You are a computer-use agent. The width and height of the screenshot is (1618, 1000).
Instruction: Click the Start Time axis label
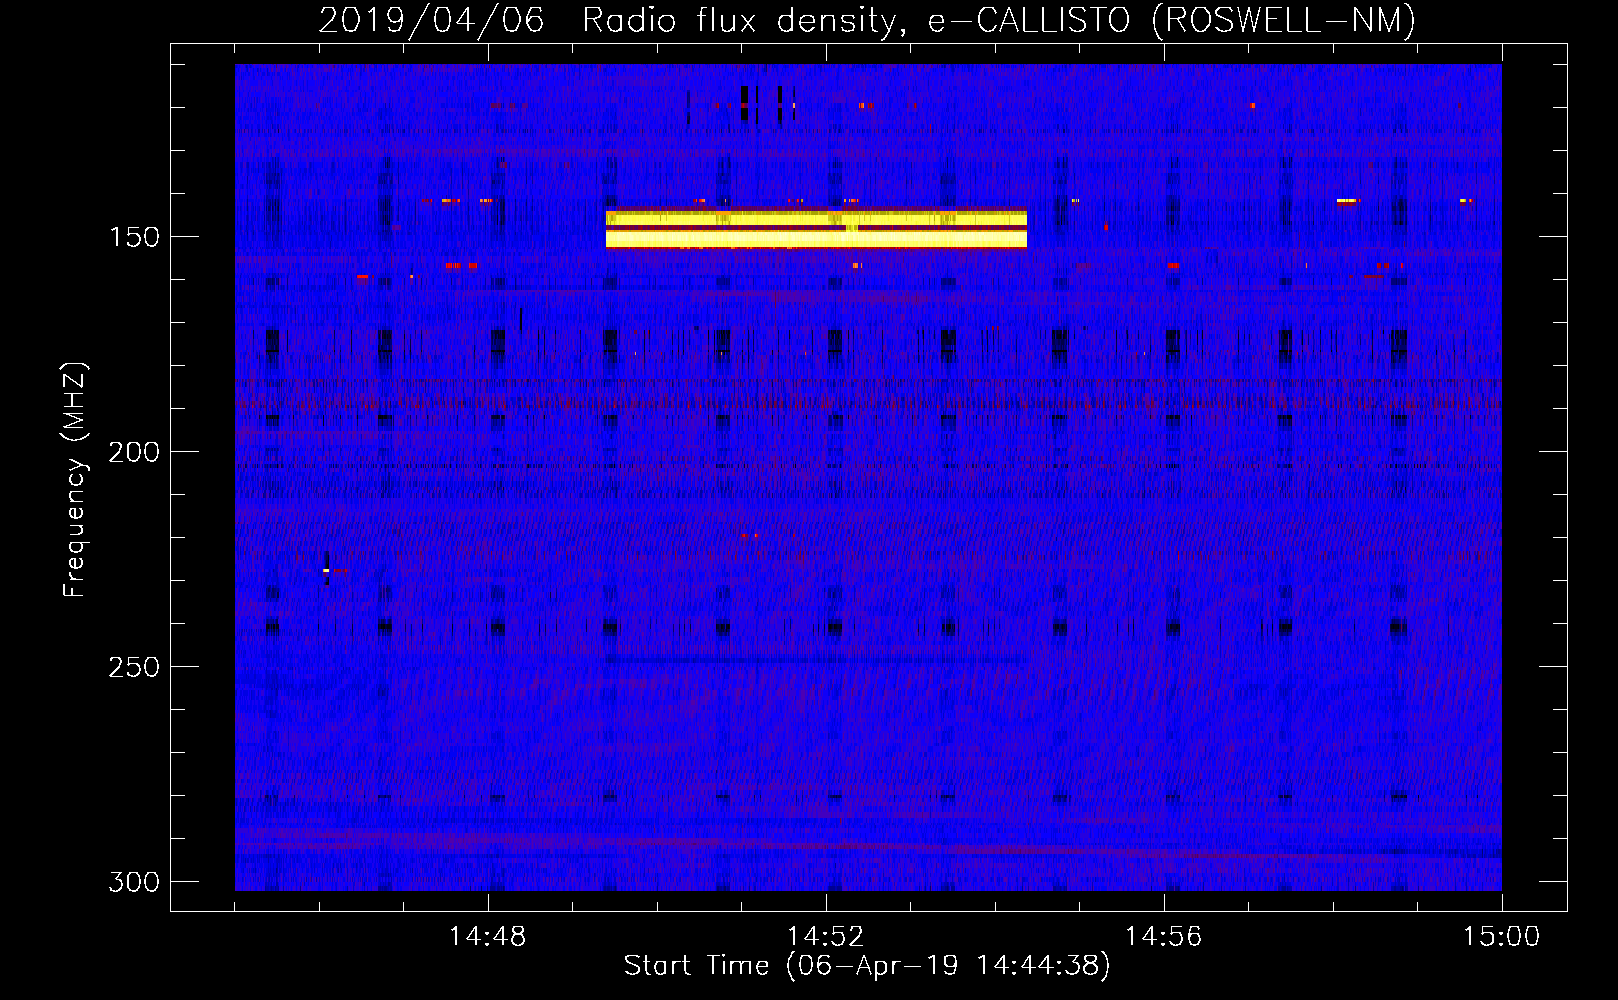tap(867, 966)
